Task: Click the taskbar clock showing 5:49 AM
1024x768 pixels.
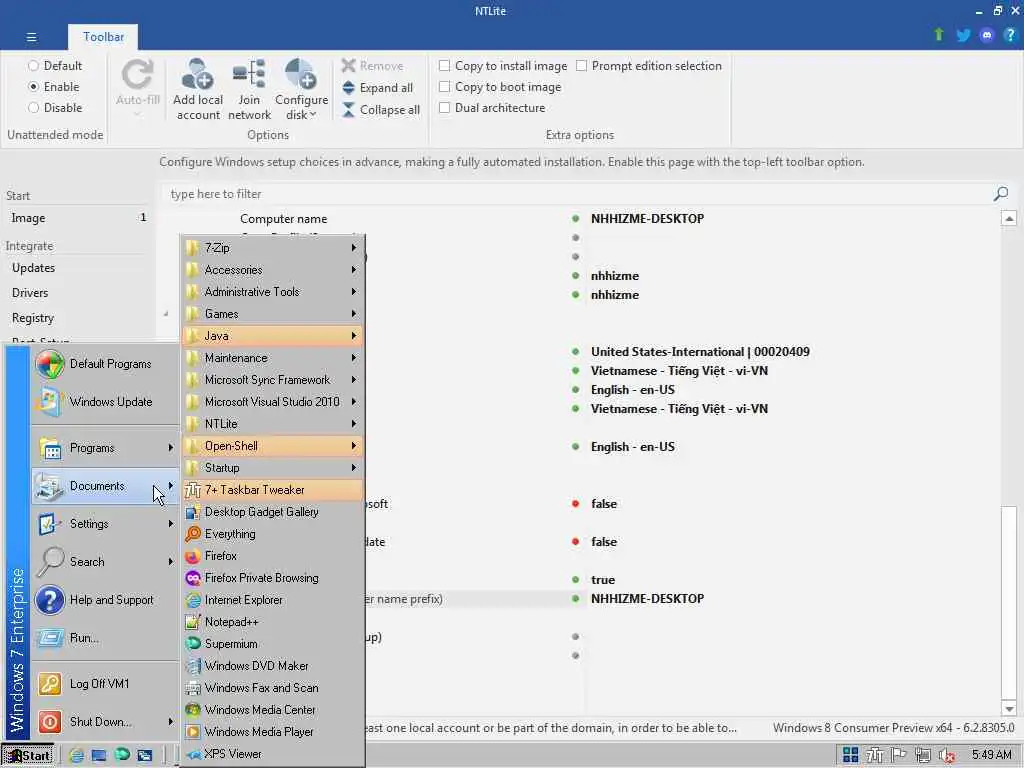Action: [991, 755]
